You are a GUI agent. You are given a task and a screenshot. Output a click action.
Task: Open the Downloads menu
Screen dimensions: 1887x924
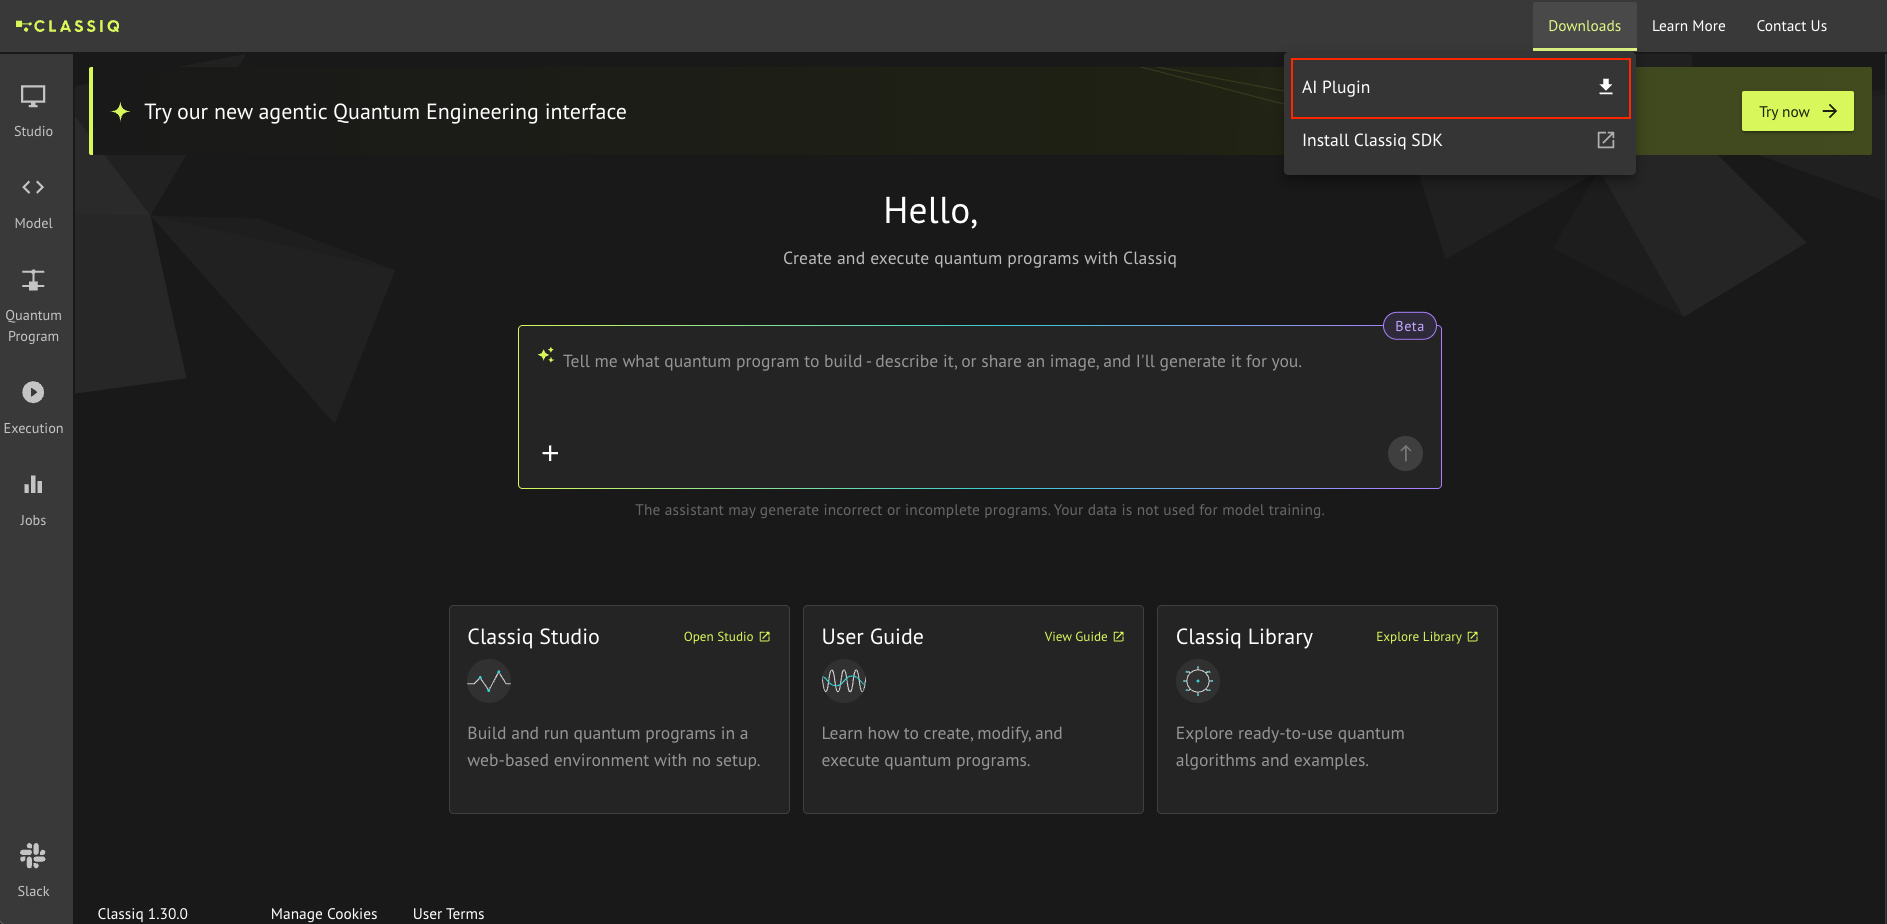1584,26
